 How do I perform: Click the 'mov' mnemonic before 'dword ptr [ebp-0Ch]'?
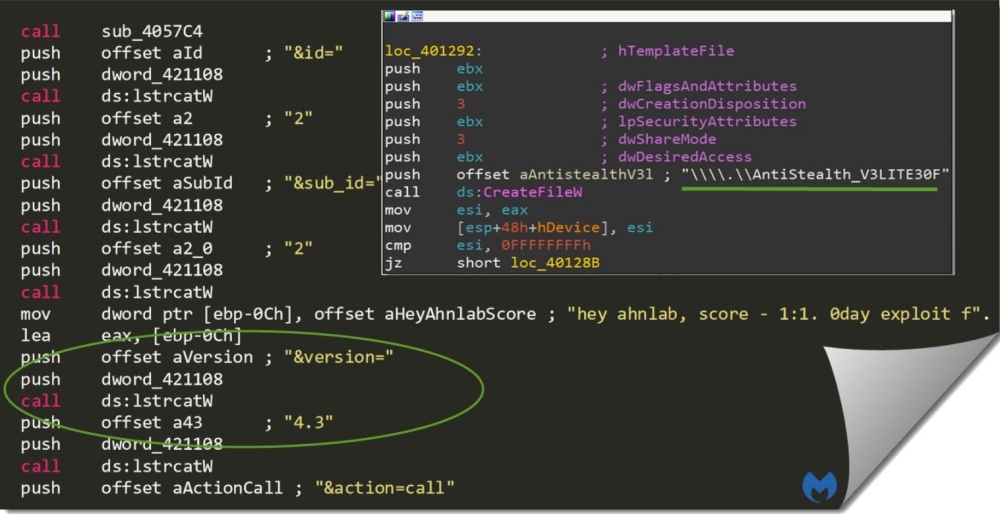pos(35,314)
